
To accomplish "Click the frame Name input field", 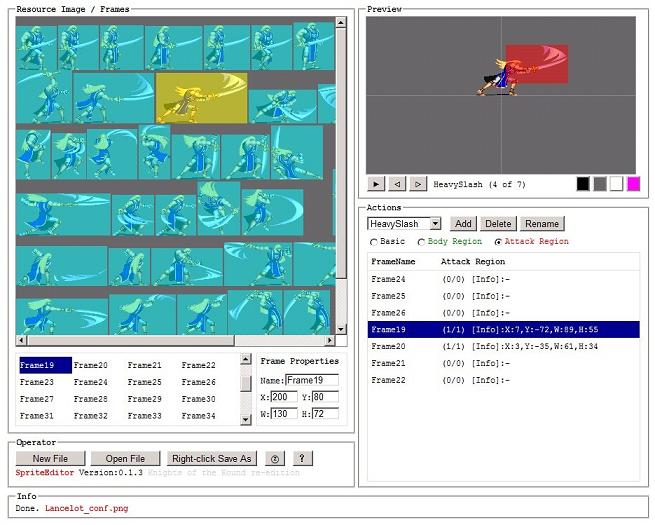I will 312,380.
